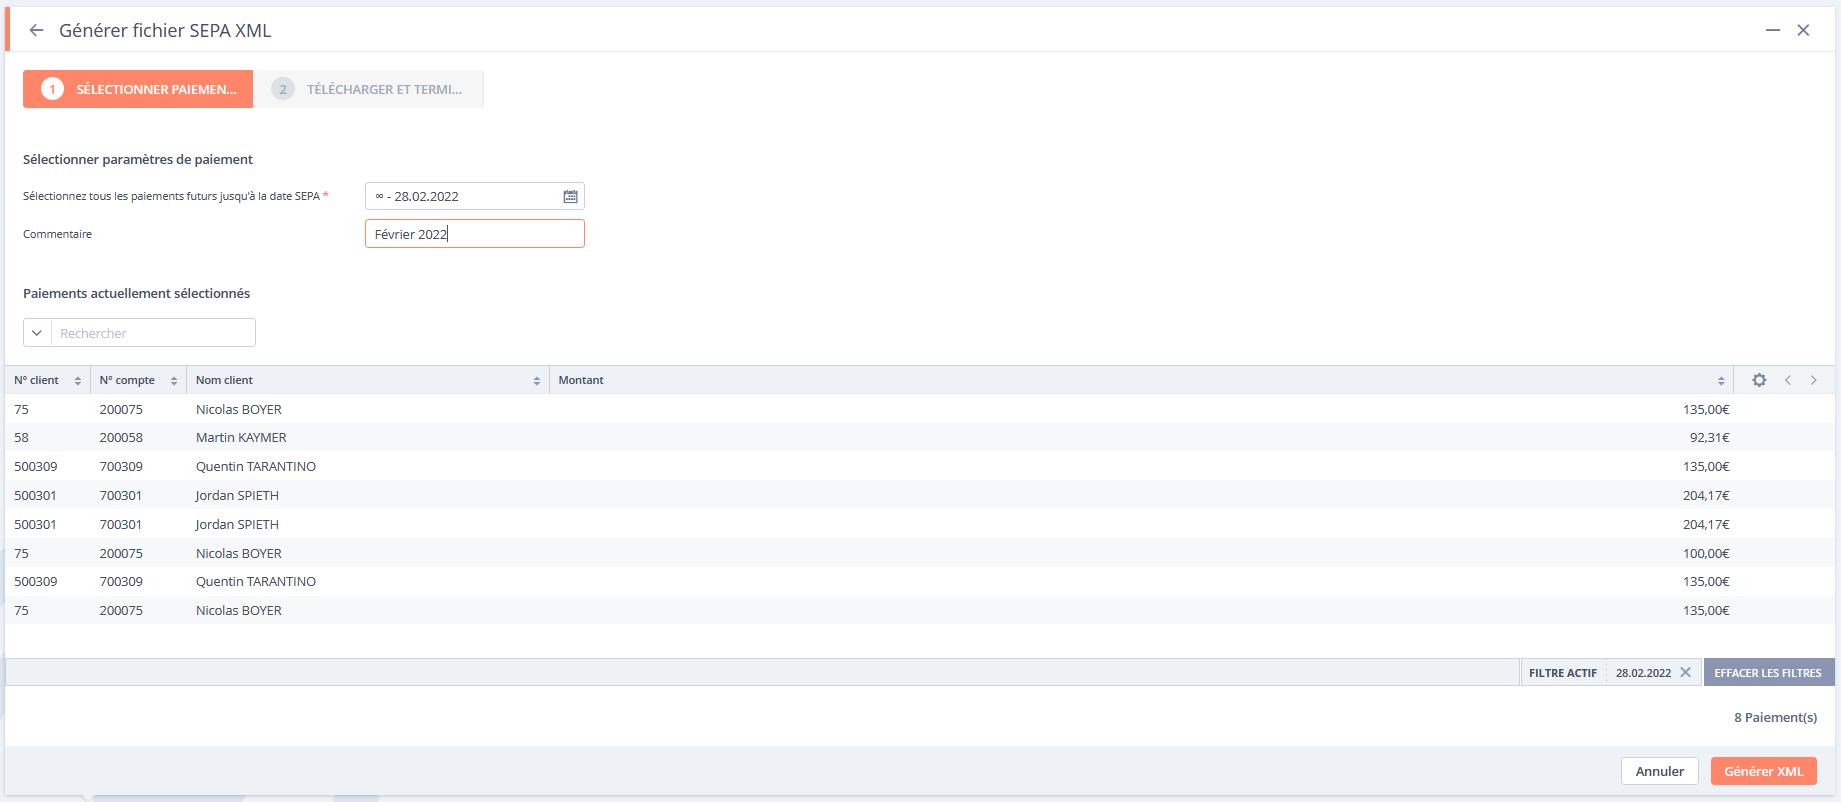Click the 8 Paiement(s) count
The height and width of the screenshot is (802, 1841).
coord(1775,717)
